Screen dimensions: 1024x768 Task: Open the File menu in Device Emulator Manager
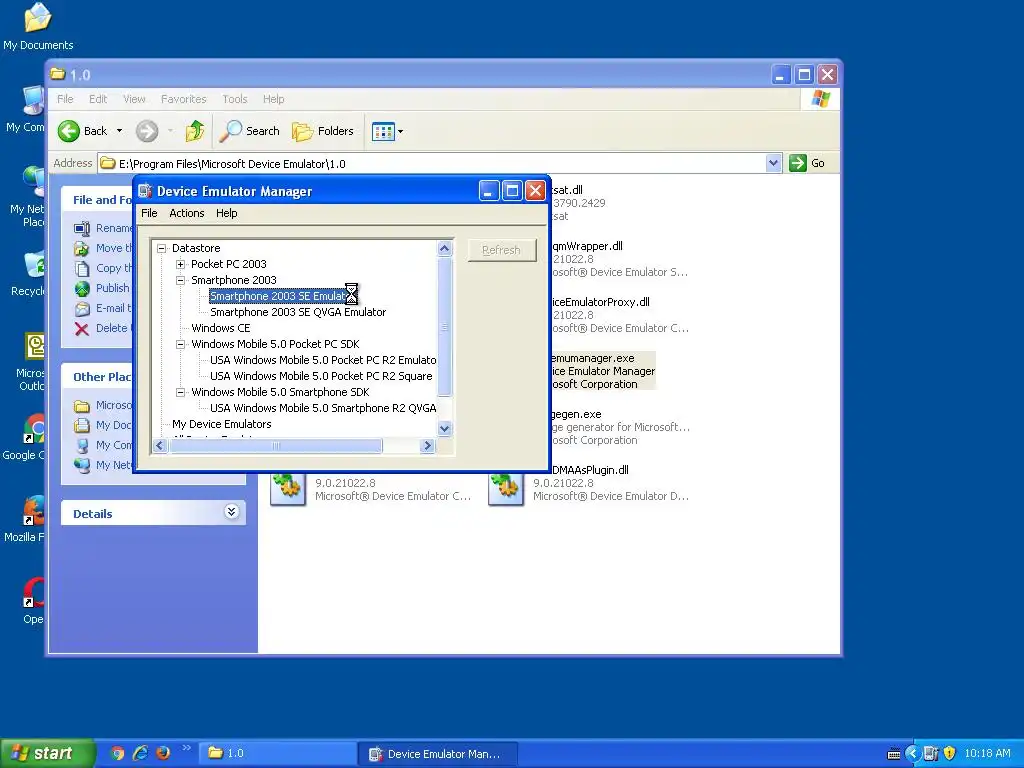tap(149, 213)
